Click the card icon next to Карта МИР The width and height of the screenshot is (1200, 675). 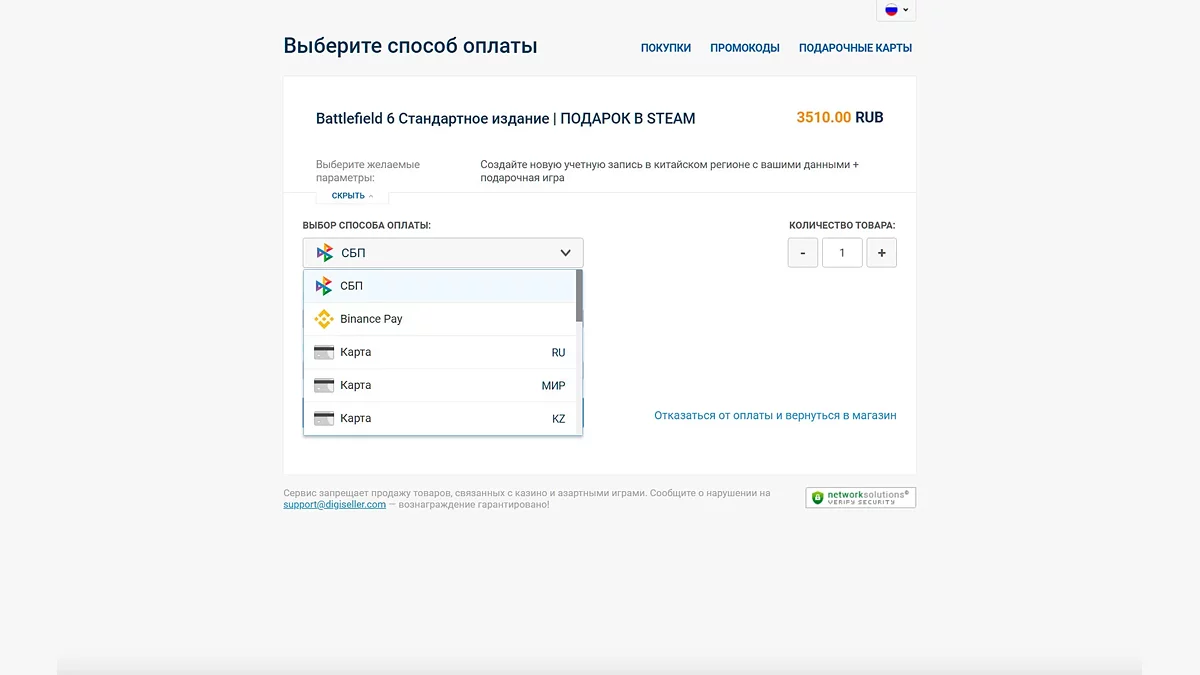pyautogui.click(x=324, y=385)
